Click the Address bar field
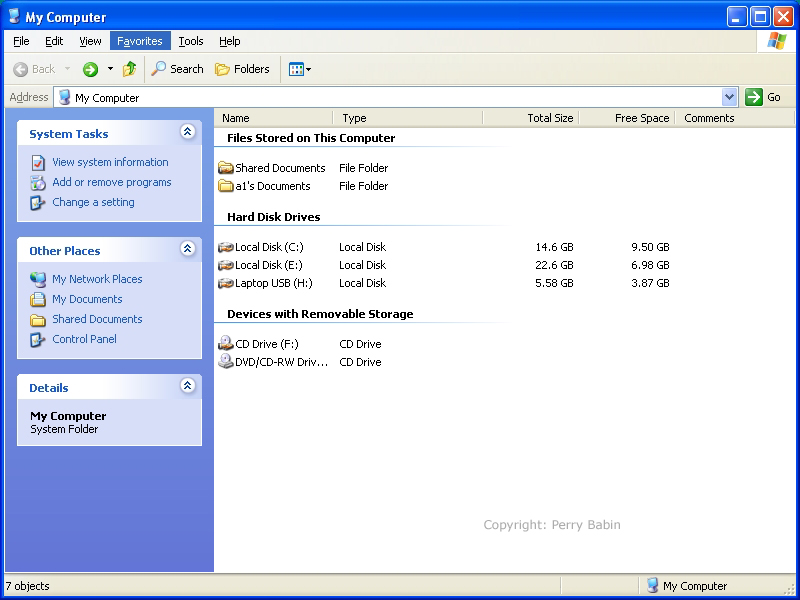 [x=395, y=97]
